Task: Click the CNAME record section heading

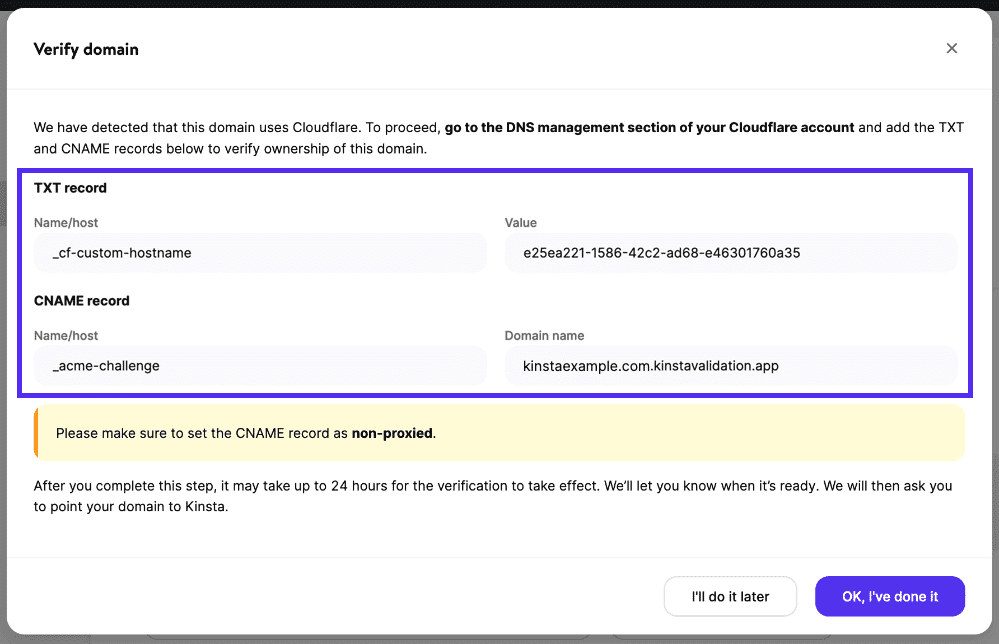Action: click(81, 300)
